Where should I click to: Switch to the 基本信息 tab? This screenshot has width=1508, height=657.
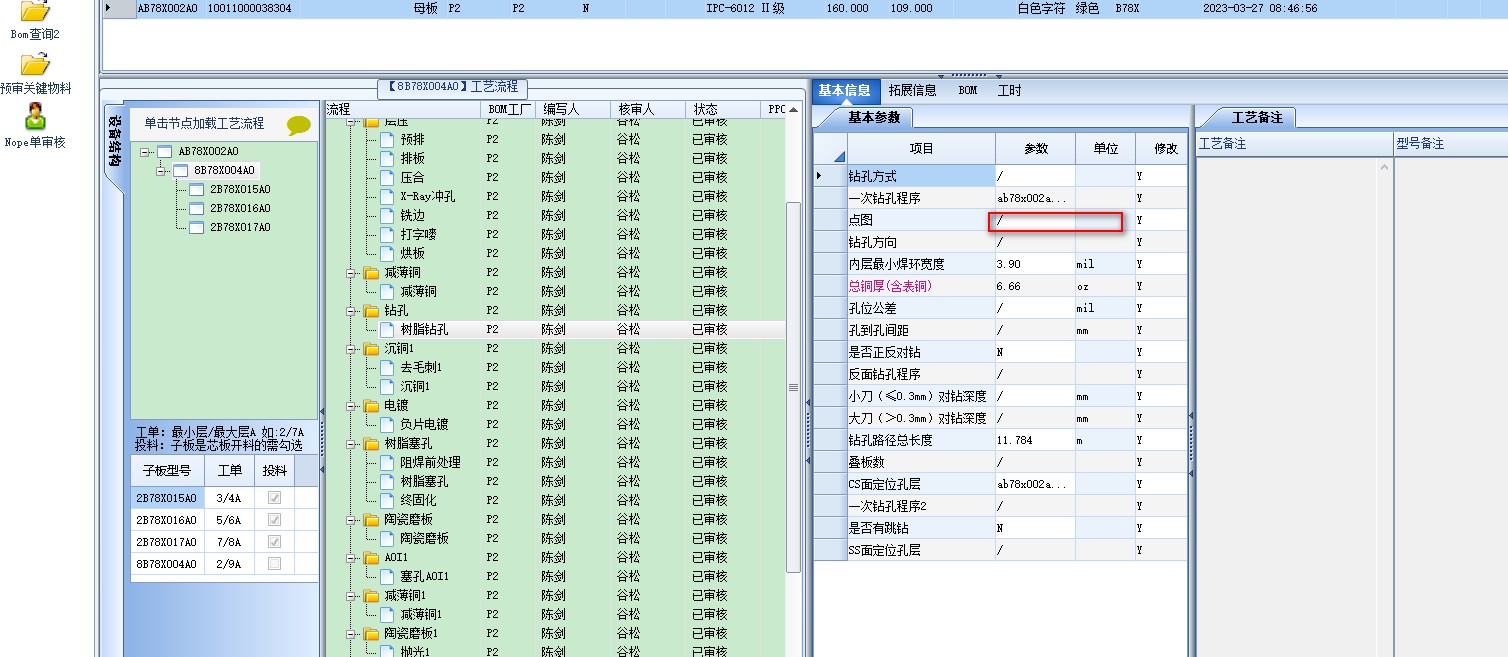point(844,90)
